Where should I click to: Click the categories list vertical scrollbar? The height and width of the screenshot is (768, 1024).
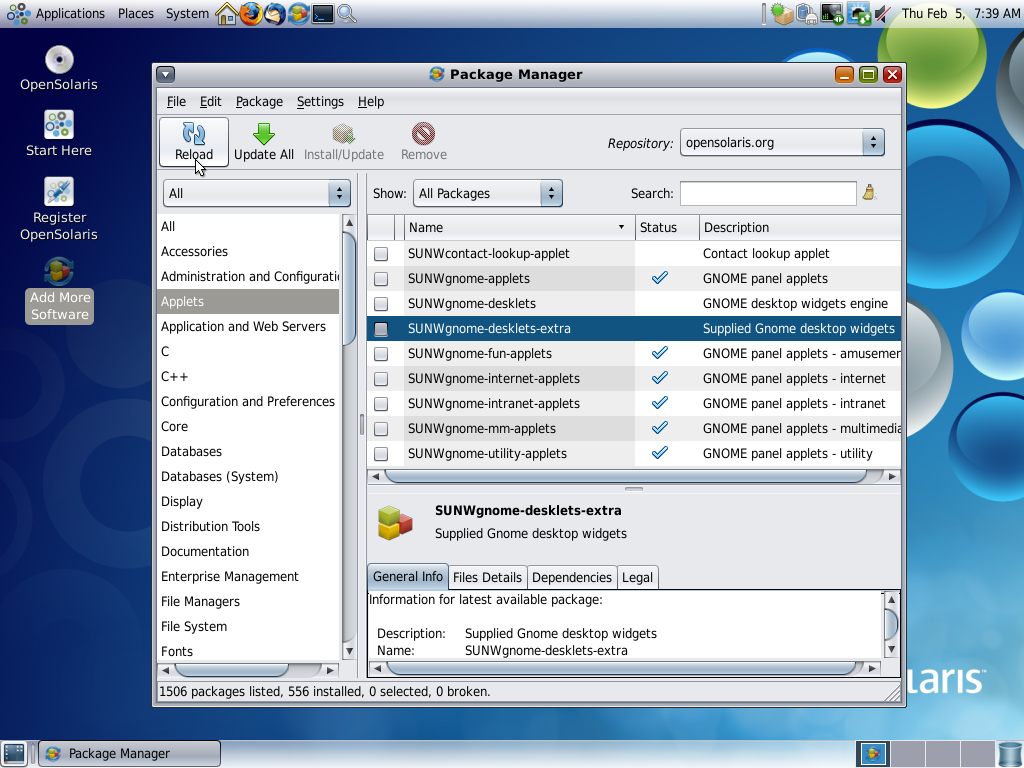(x=349, y=436)
